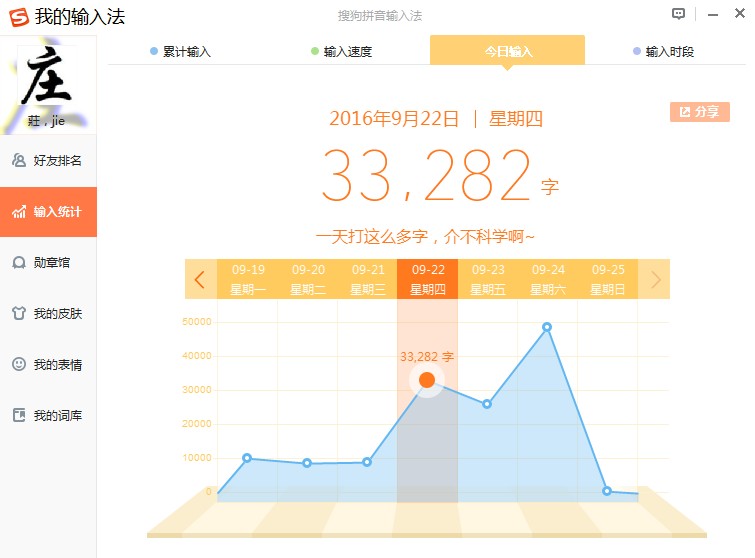The height and width of the screenshot is (558, 755).
Task: Select 输入统计 in the sidebar
Action: coord(48,212)
